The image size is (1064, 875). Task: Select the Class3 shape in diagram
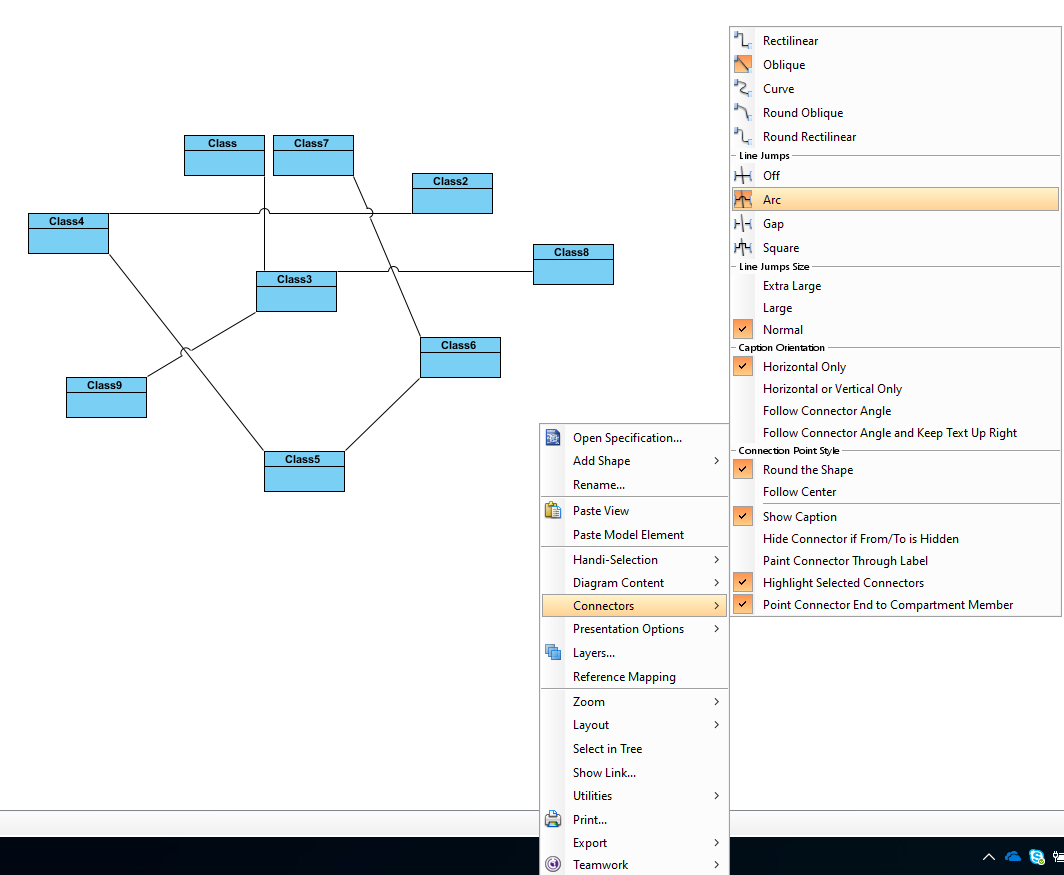[x=297, y=292]
